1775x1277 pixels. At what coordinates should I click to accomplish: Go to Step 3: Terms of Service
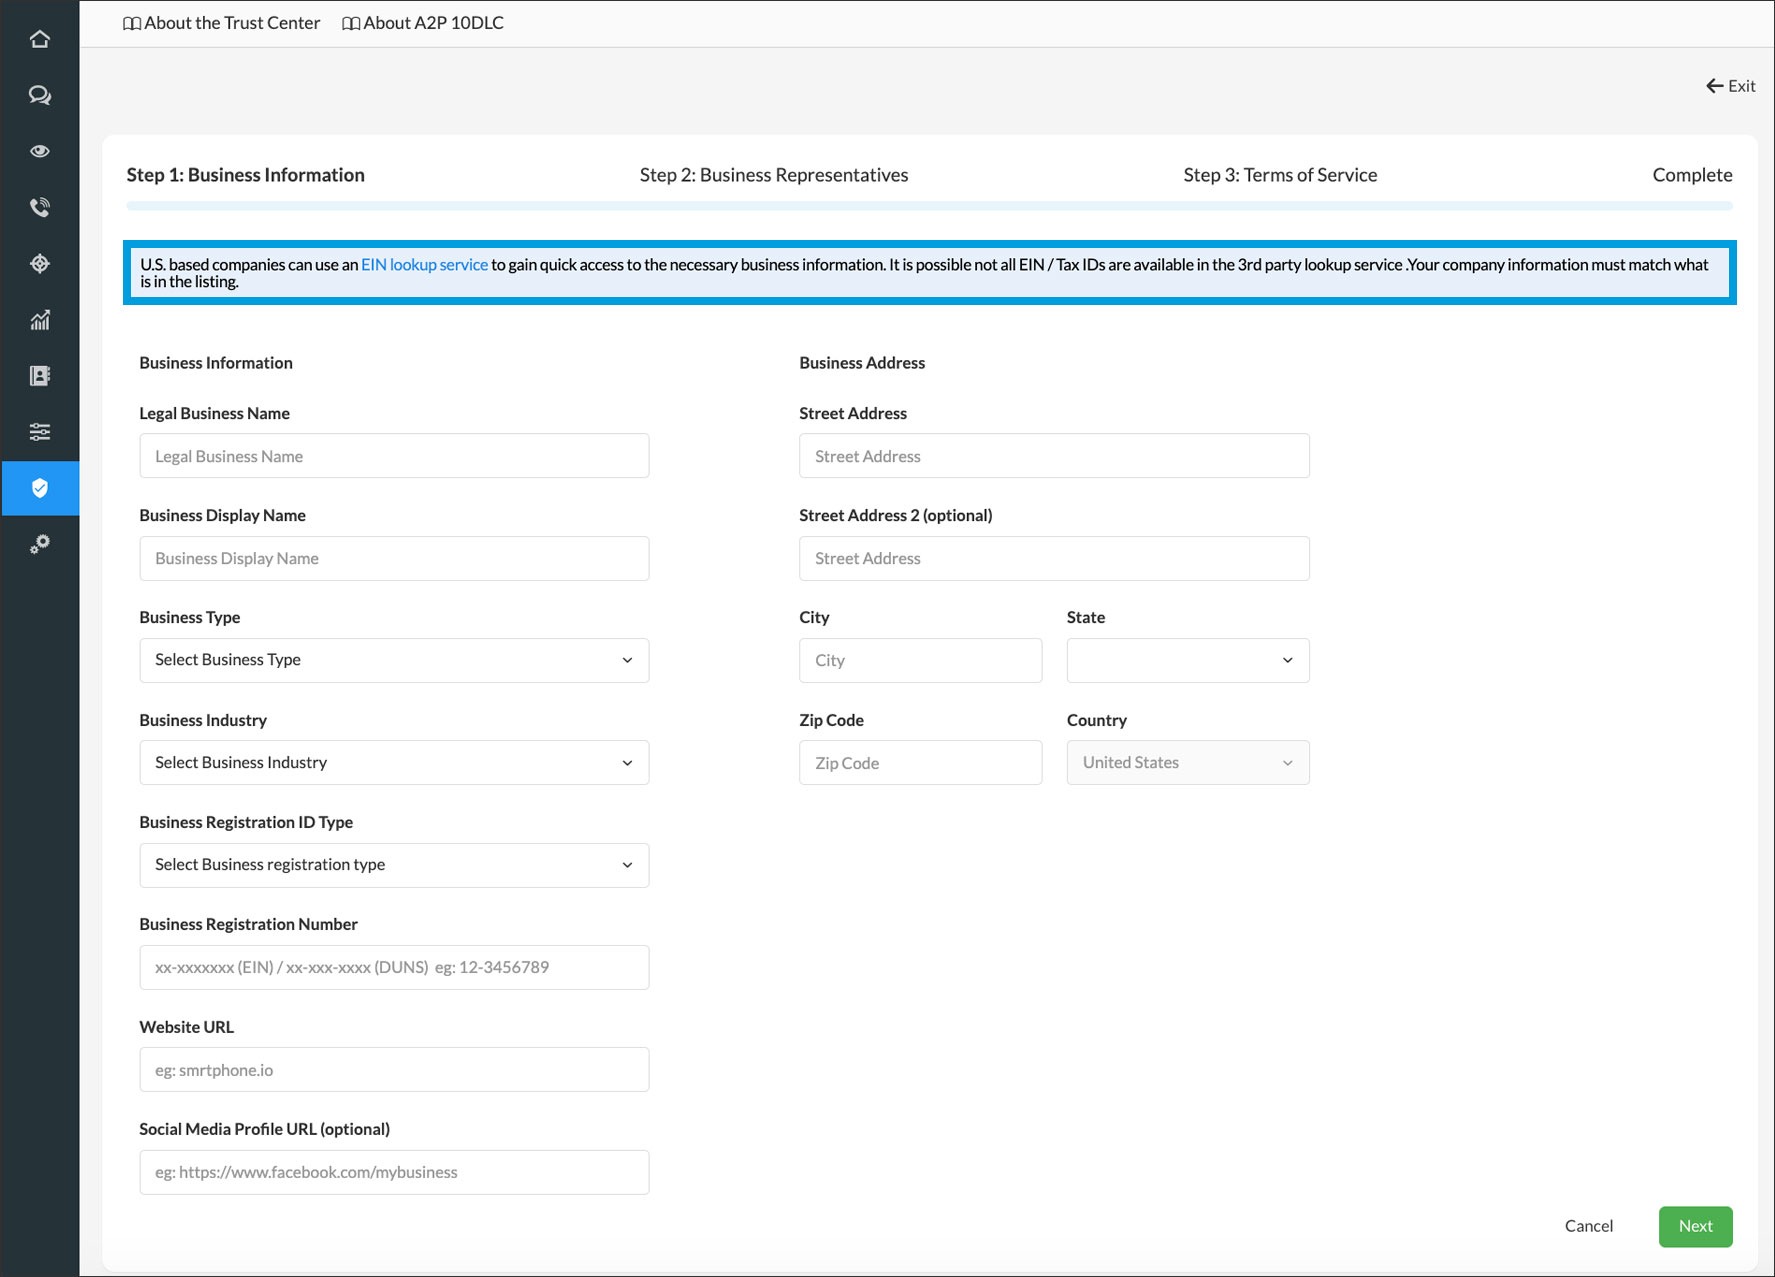coord(1279,175)
